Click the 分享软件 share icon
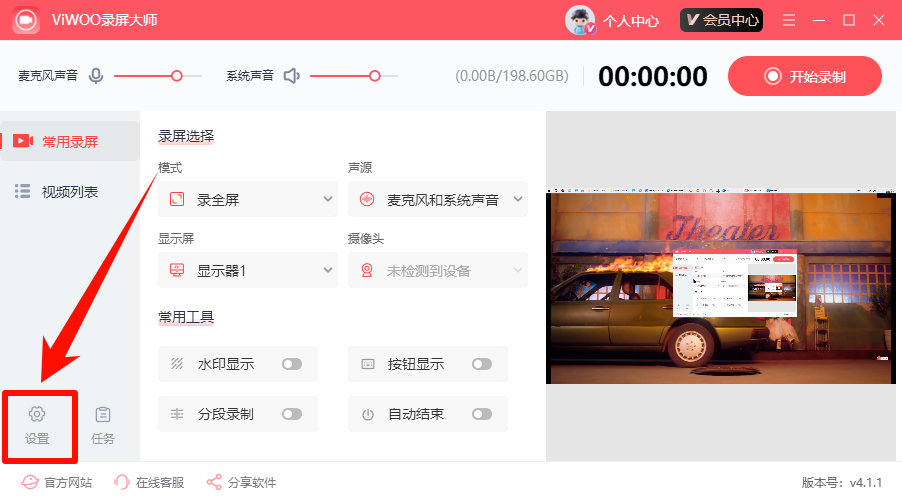This screenshot has width=902, height=502. (214, 482)
